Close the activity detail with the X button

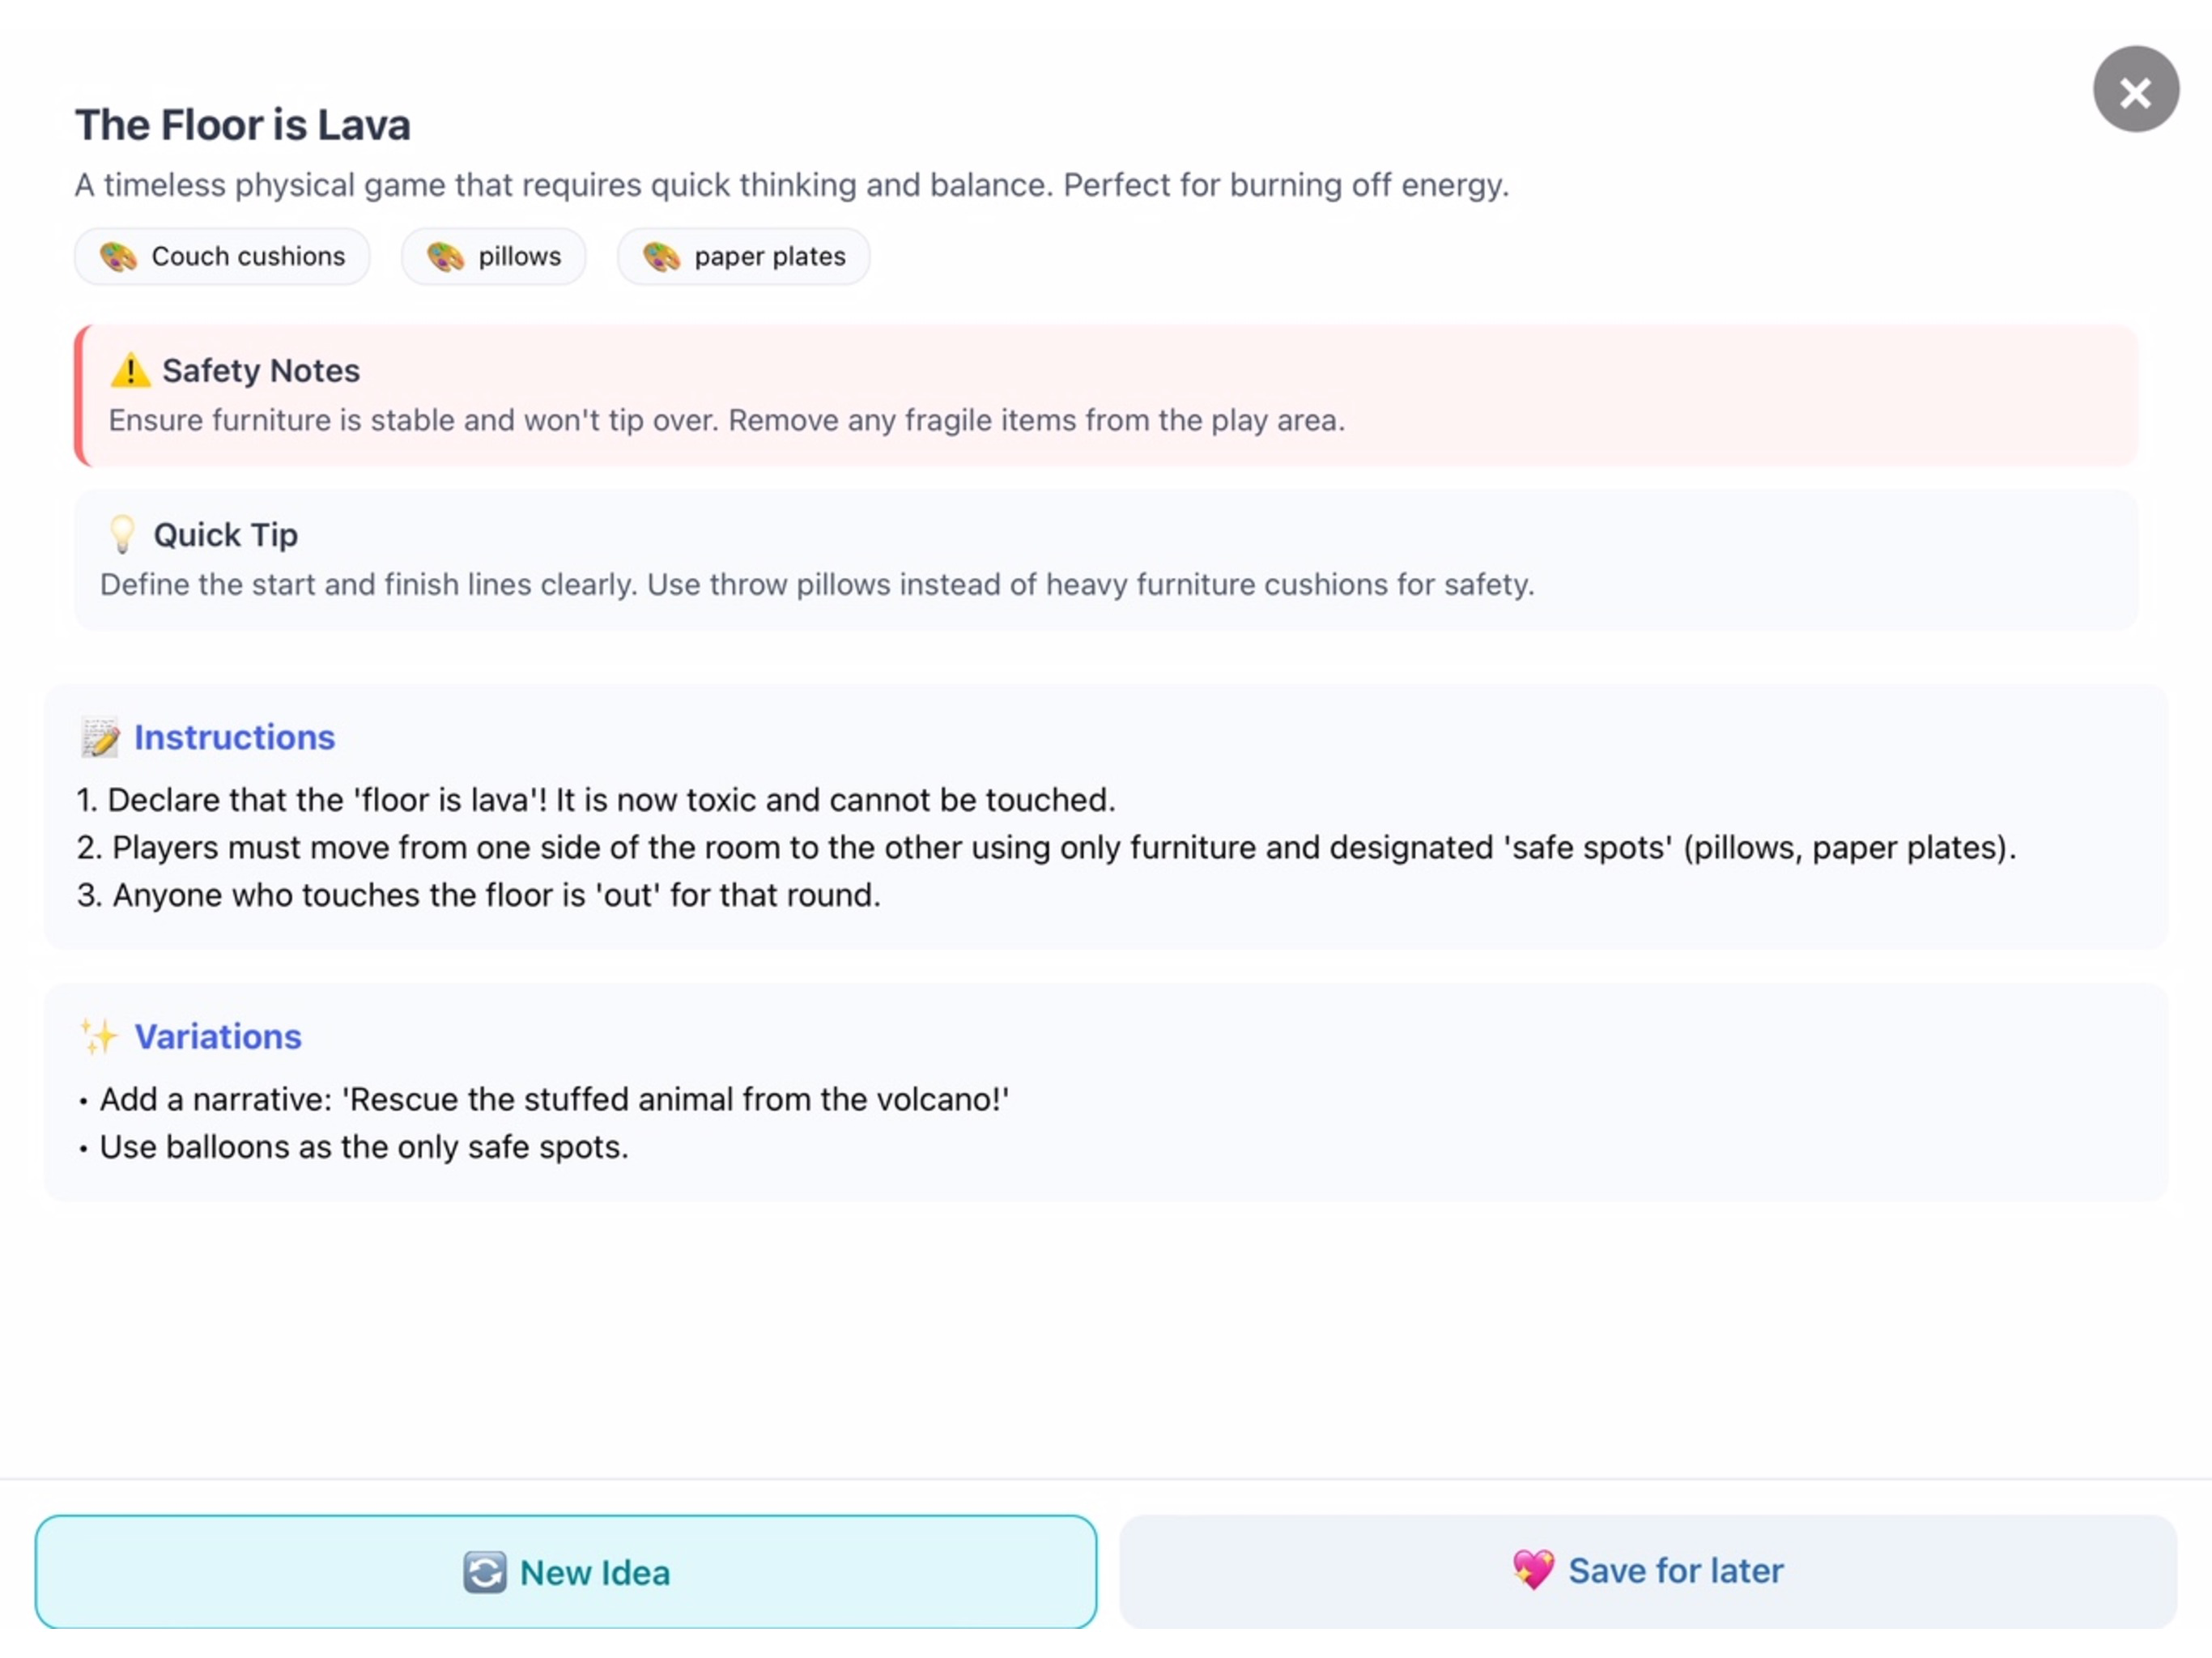click(x=2135, y=90)
